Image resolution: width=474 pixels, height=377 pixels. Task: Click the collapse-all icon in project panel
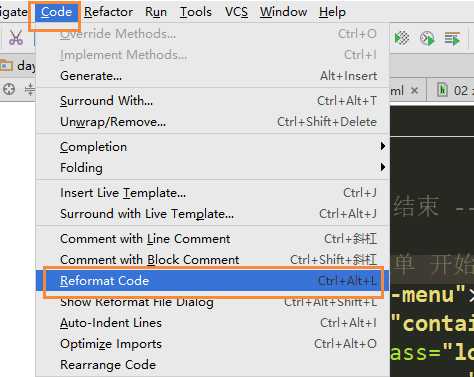coord(30,89)
